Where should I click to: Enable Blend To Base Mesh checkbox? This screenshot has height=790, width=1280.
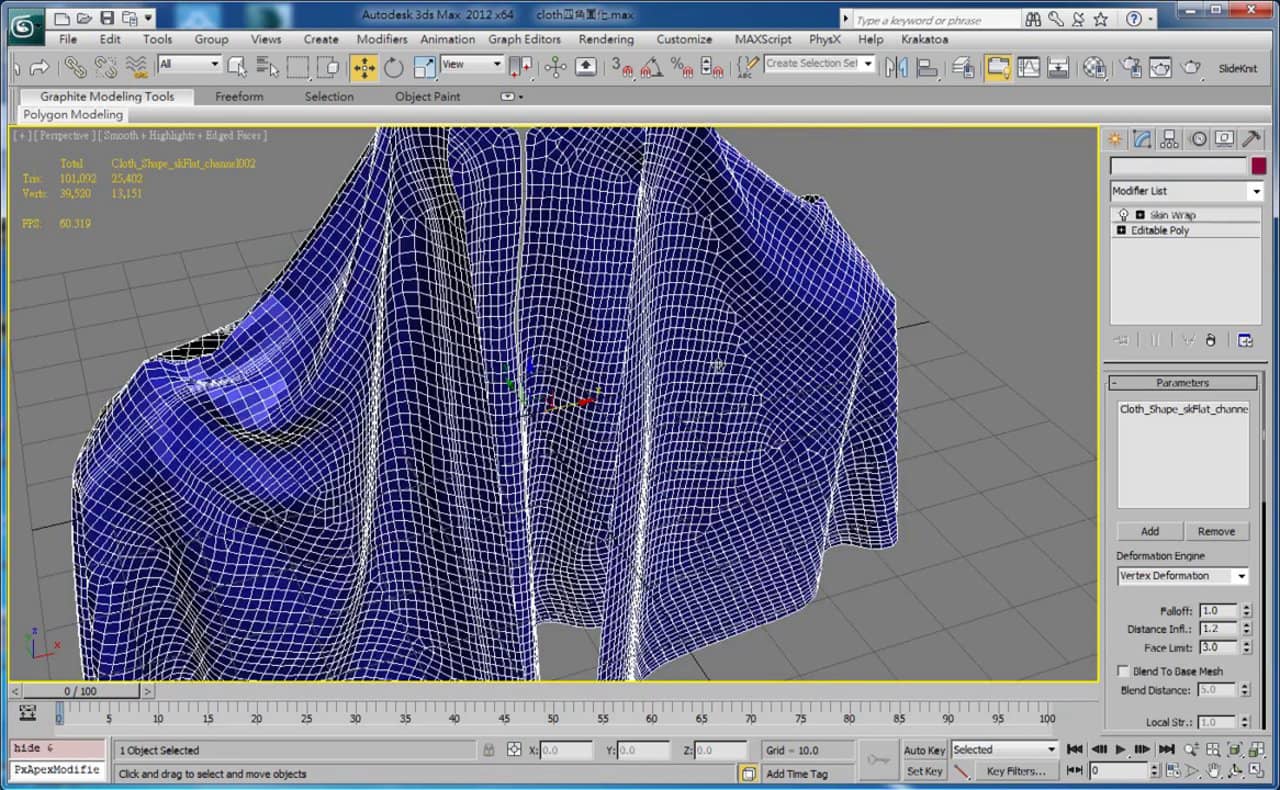(x=1123, y=671)
